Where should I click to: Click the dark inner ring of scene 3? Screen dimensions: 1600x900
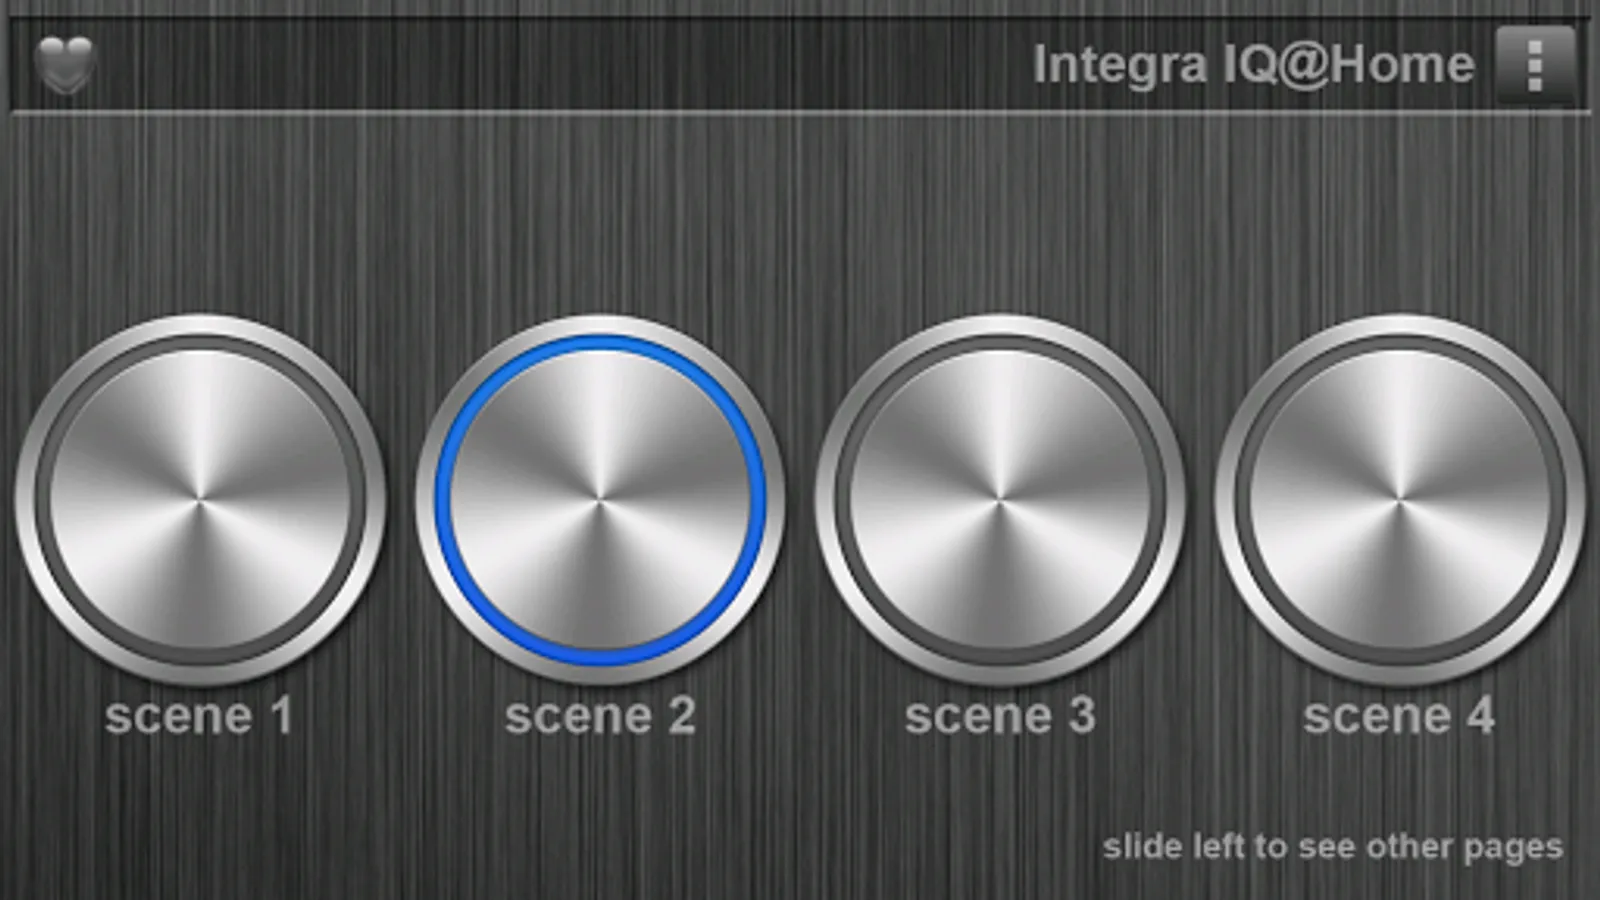pos(1000,343)
